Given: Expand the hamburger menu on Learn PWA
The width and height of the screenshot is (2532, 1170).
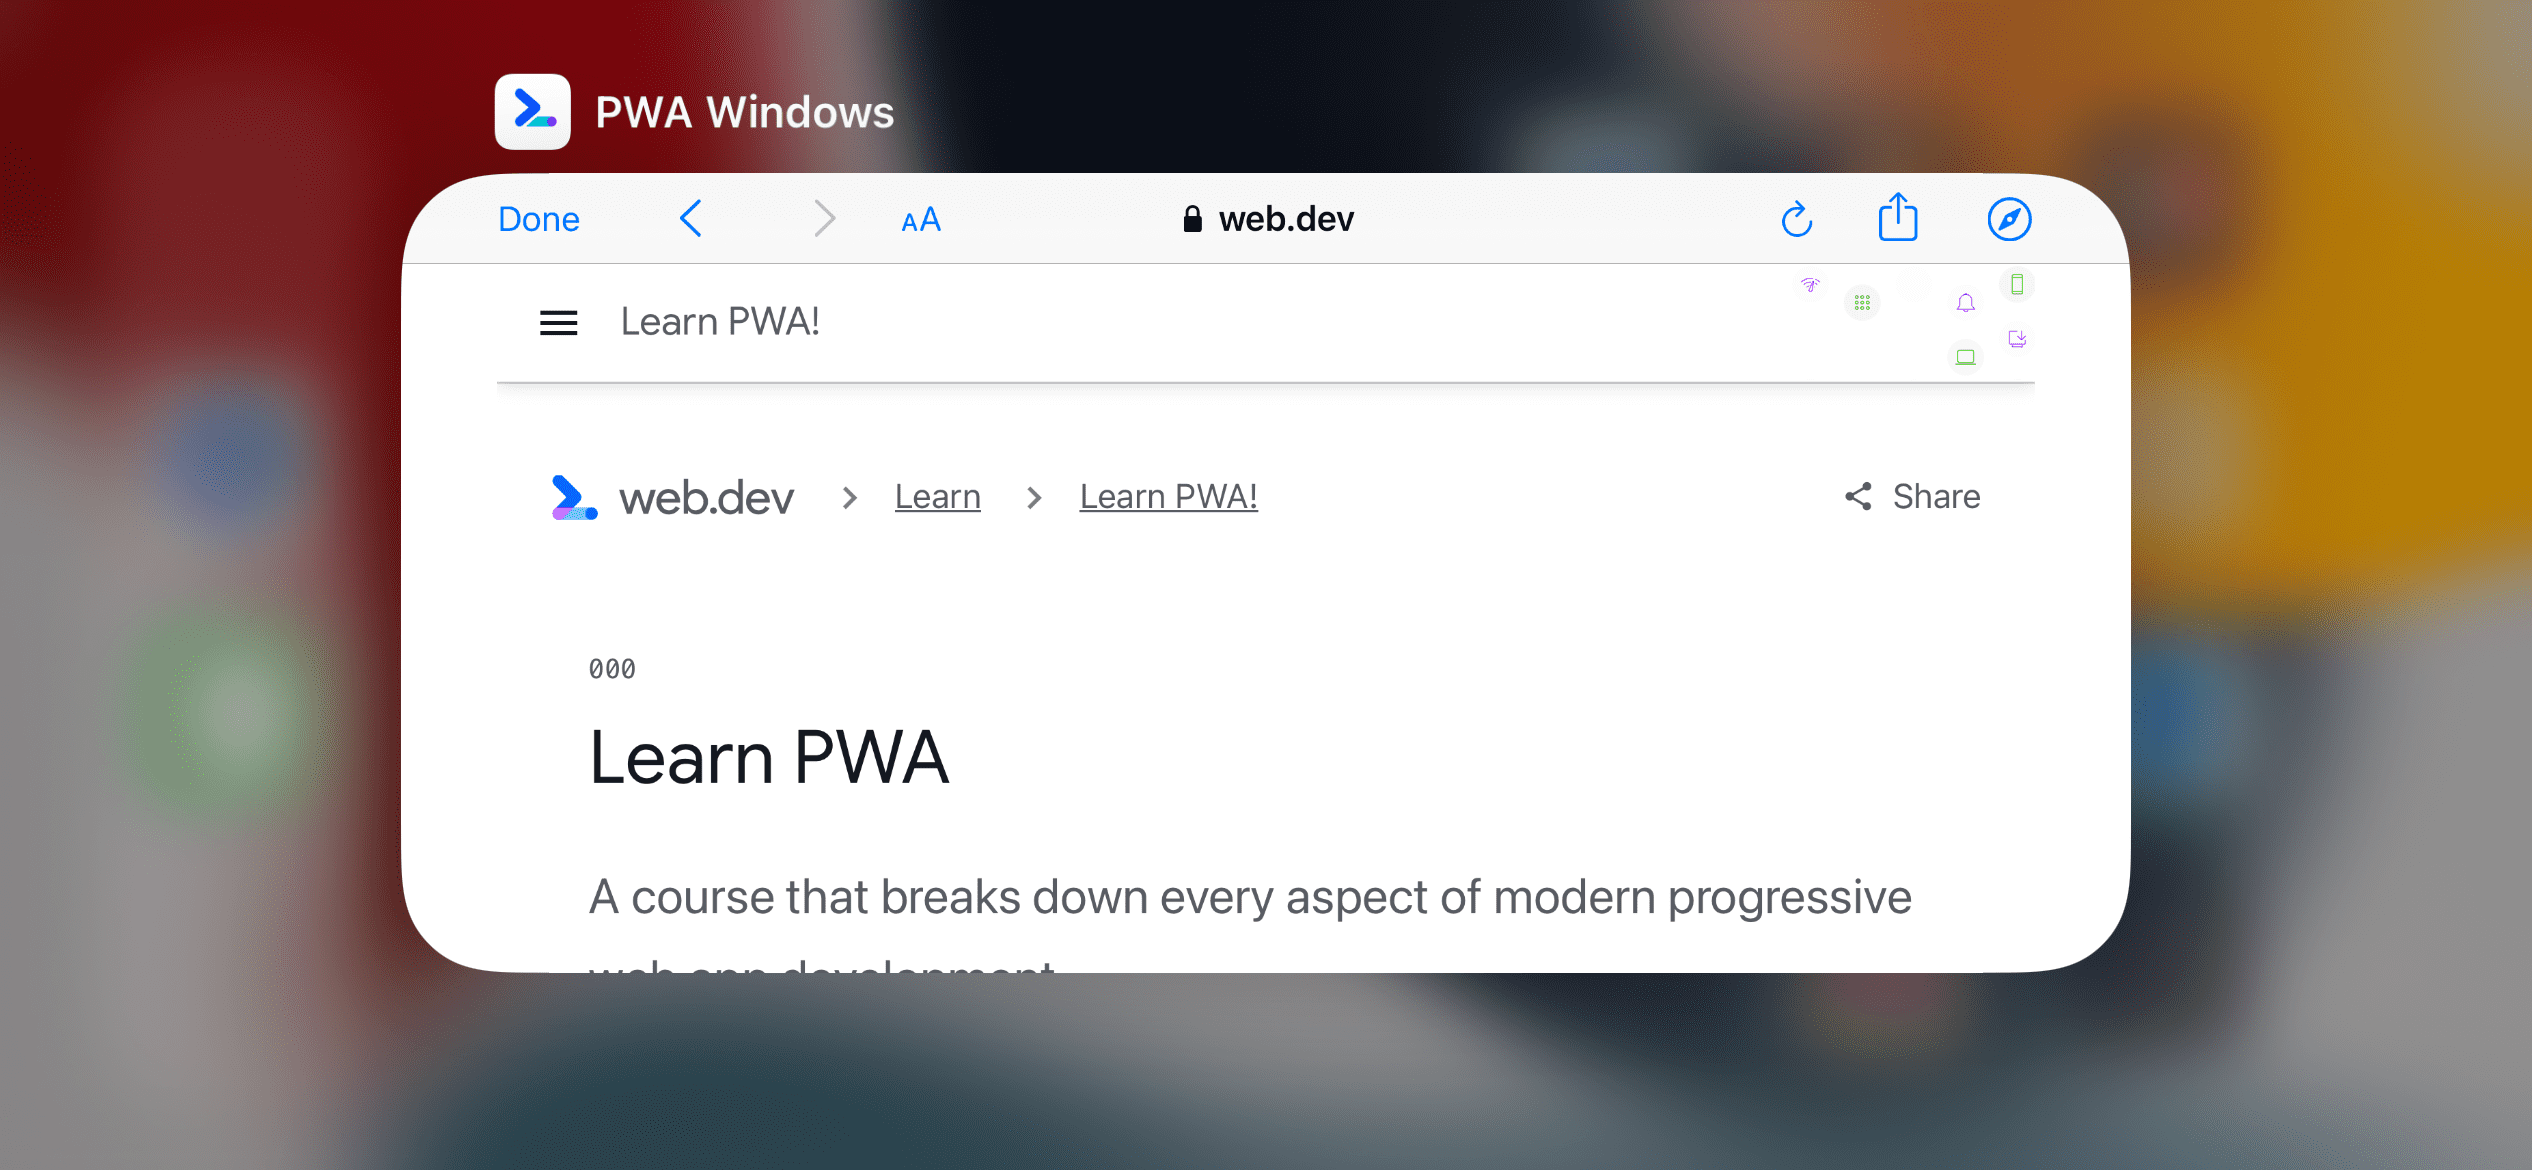Looking at the screenshot, I should [559, 321].
